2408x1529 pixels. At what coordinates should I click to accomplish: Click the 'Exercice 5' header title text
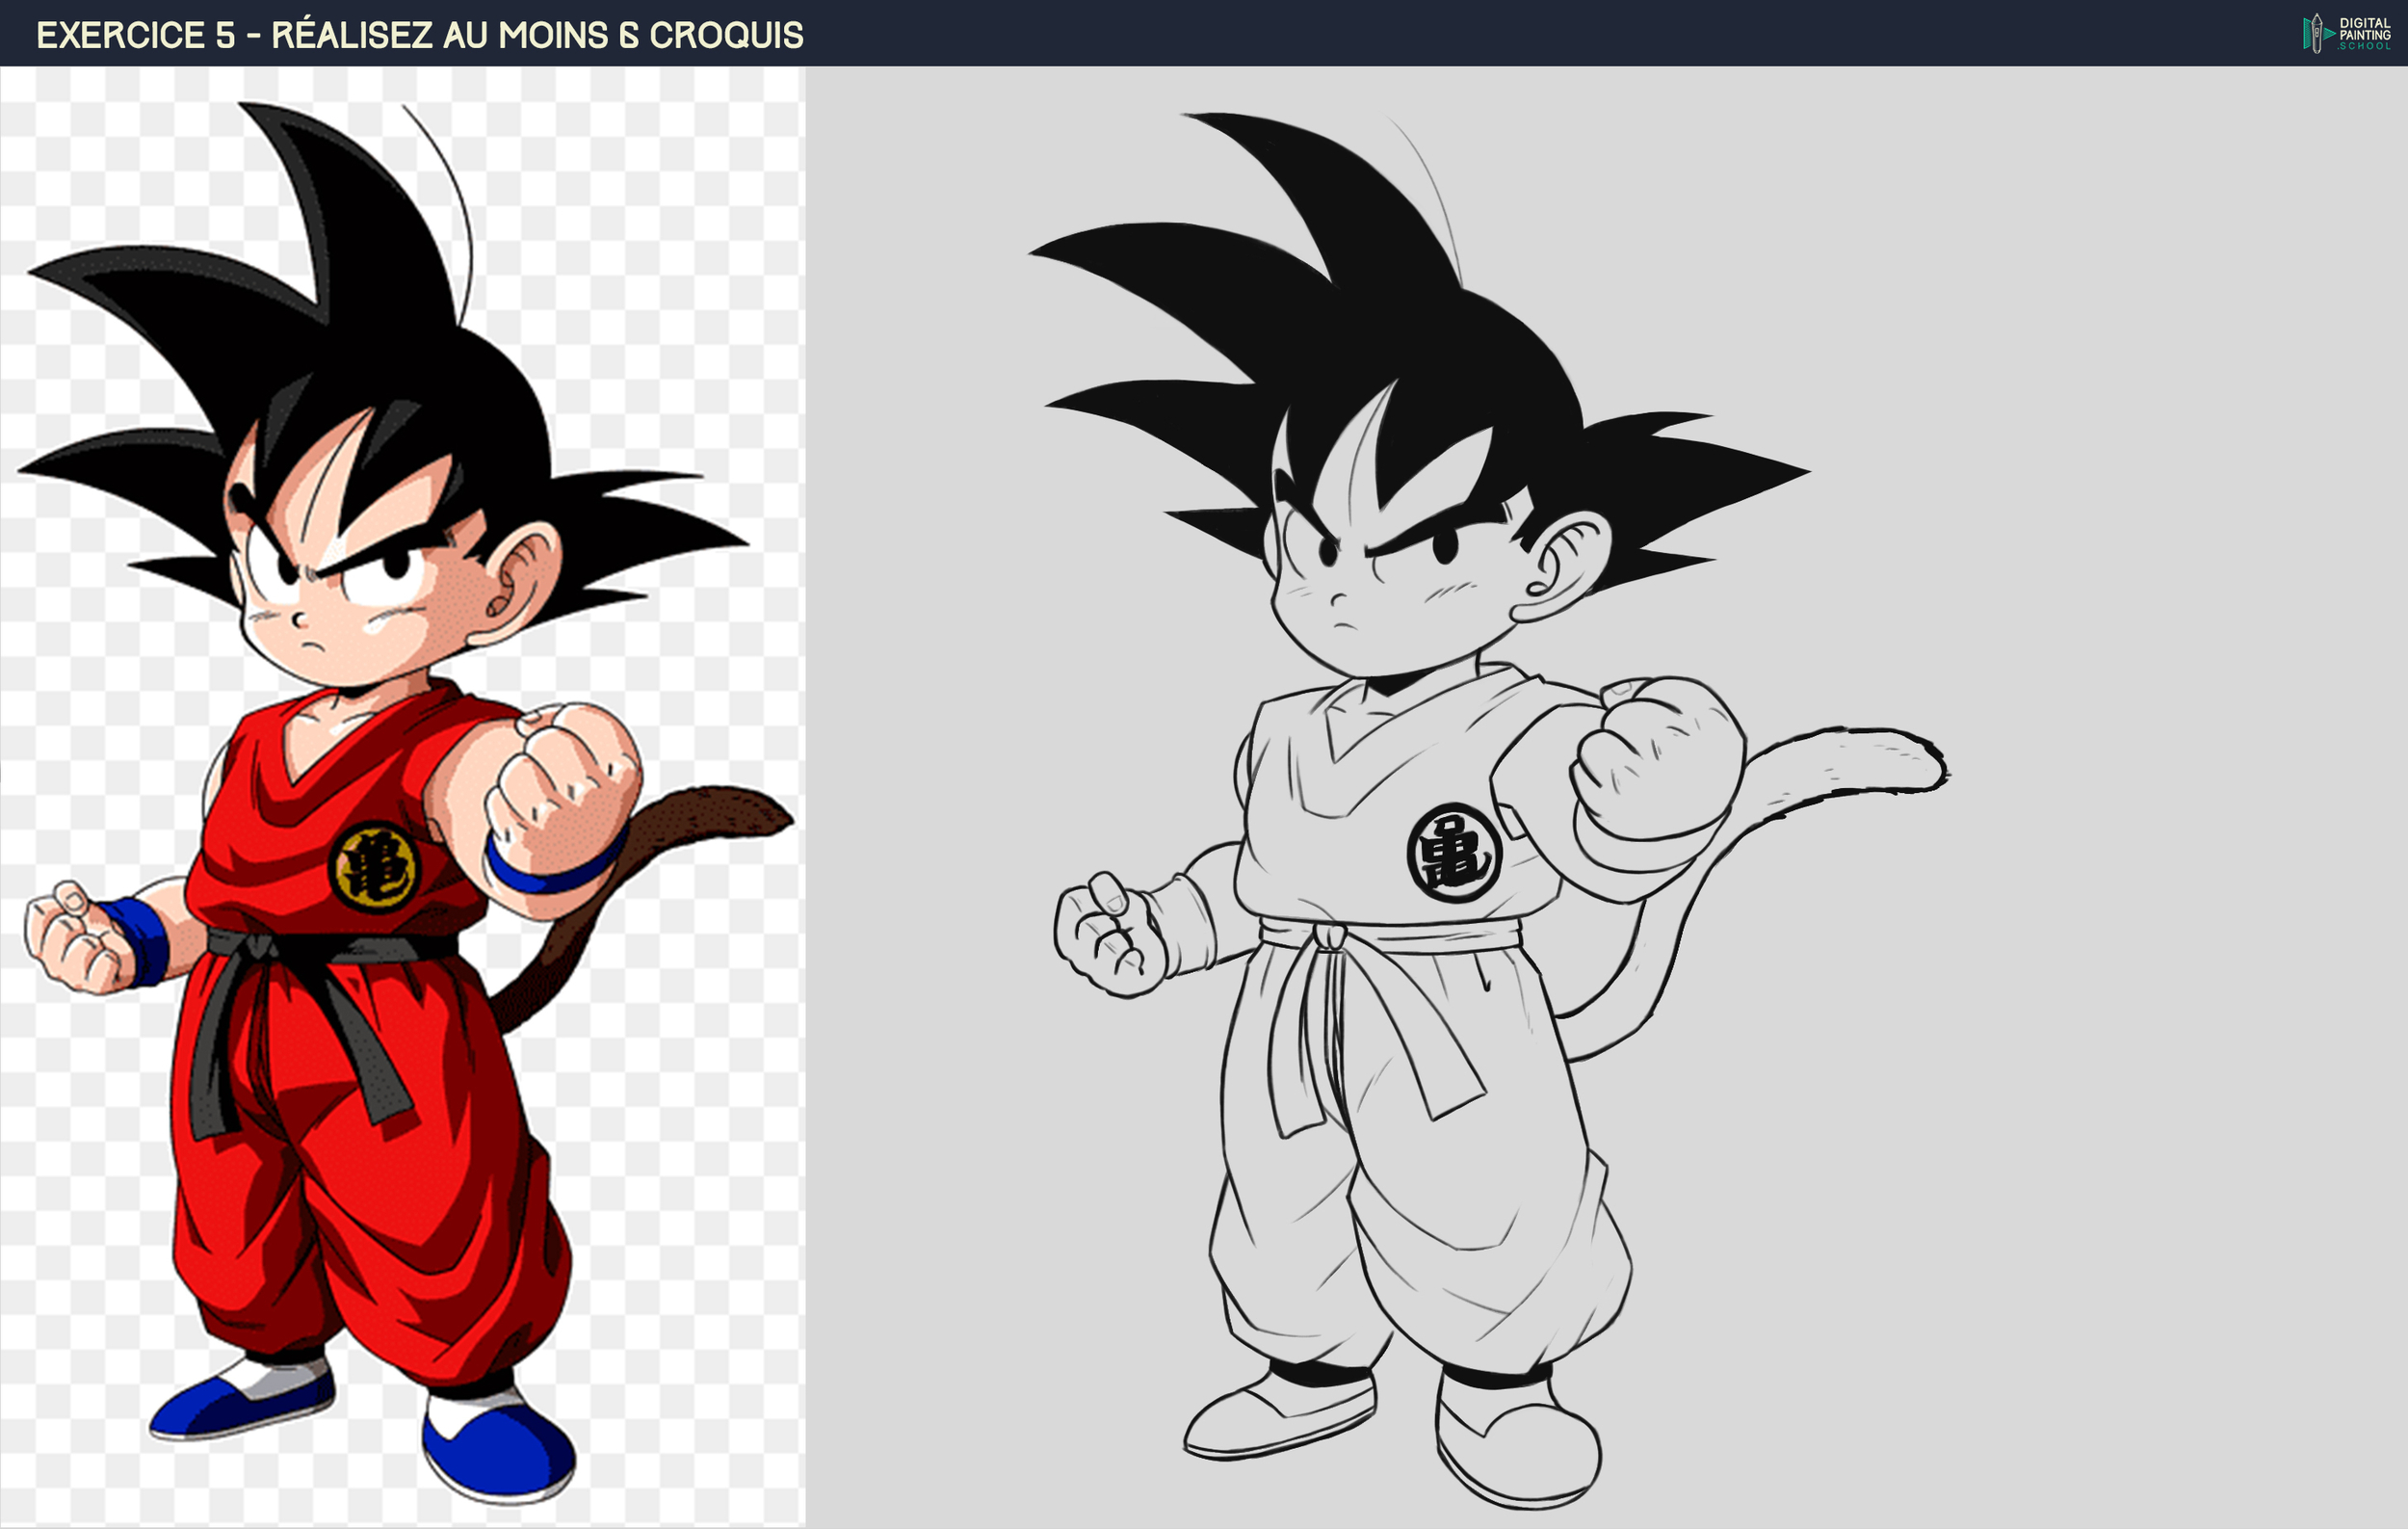[x=419, y=35]
